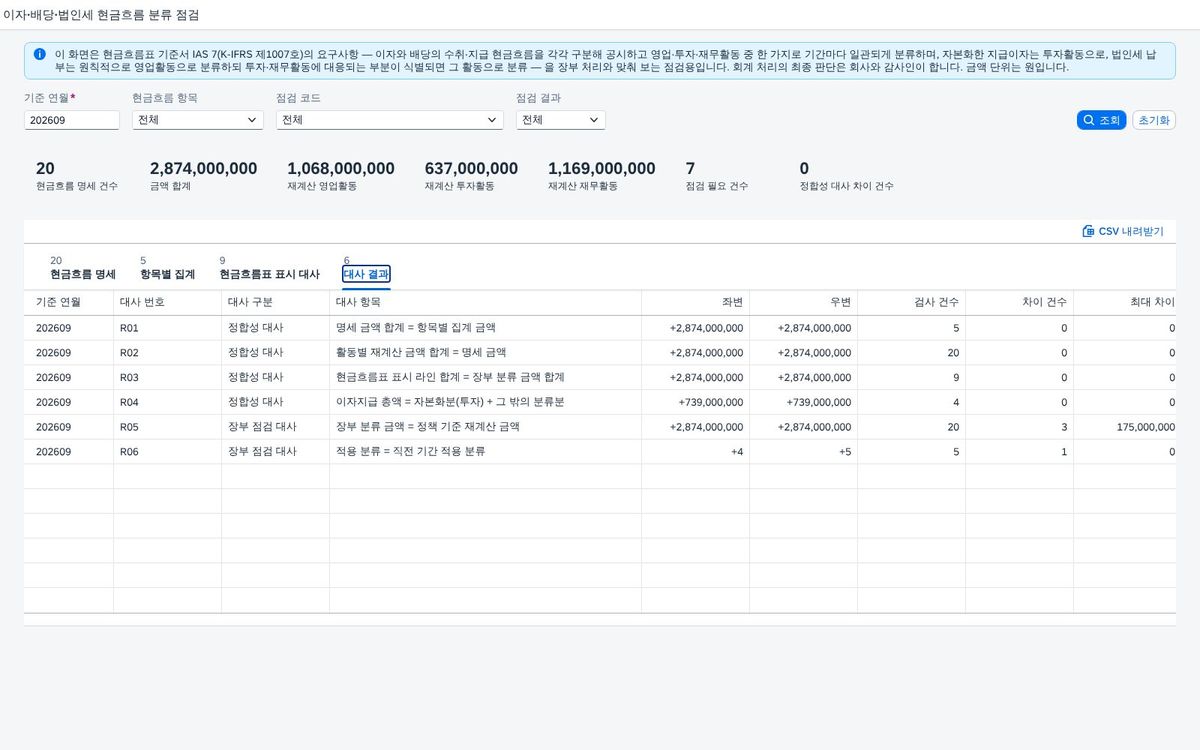Click the info icon in the message strip
The width and height of the screenshot is (1200, 750).
[39, 54]
